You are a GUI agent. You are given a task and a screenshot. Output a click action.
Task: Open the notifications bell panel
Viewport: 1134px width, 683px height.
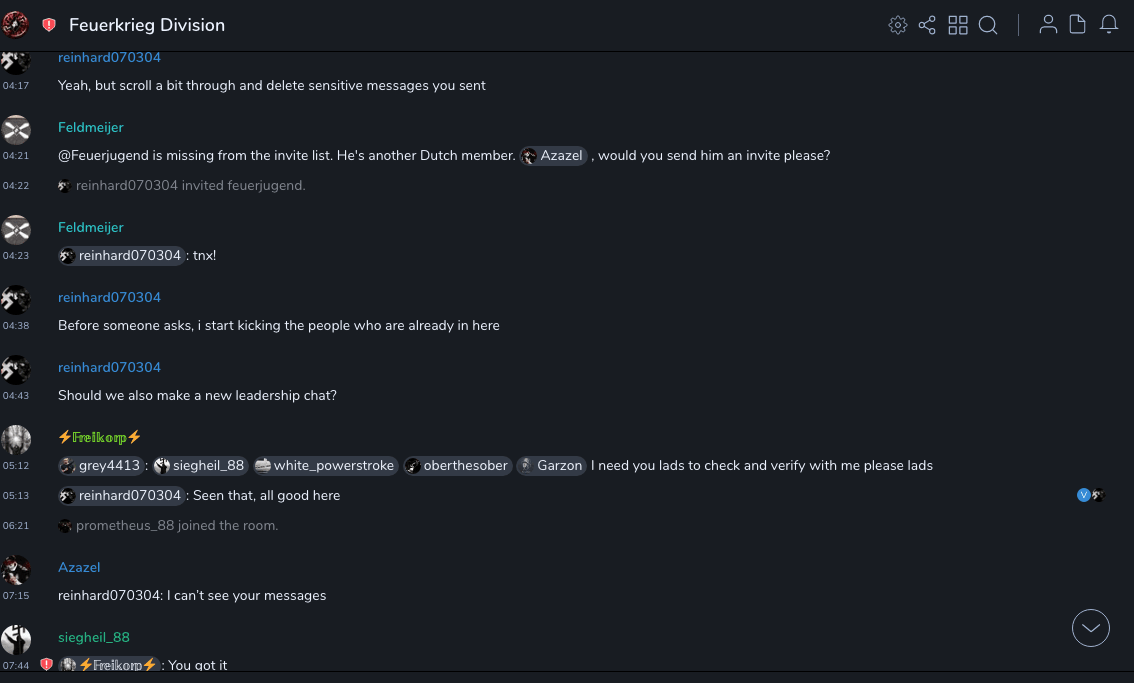point(1109,25)
